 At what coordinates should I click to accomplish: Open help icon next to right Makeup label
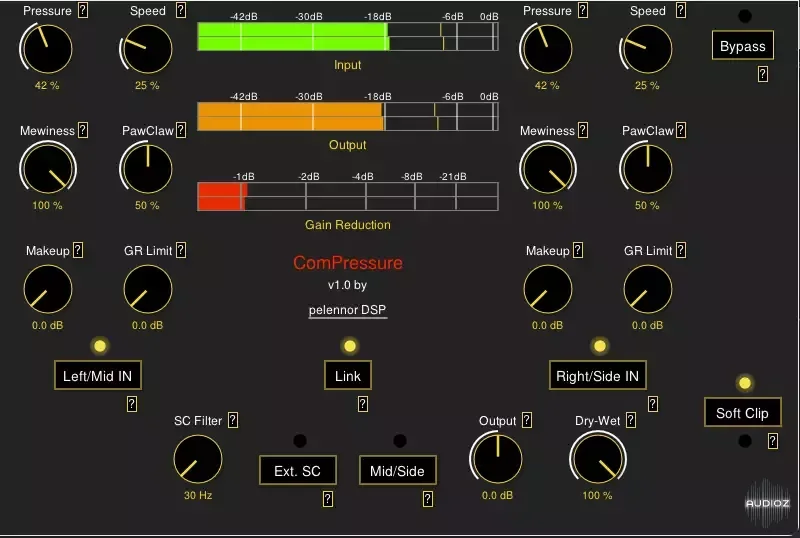pyautogui.click(x=578, y=250)
